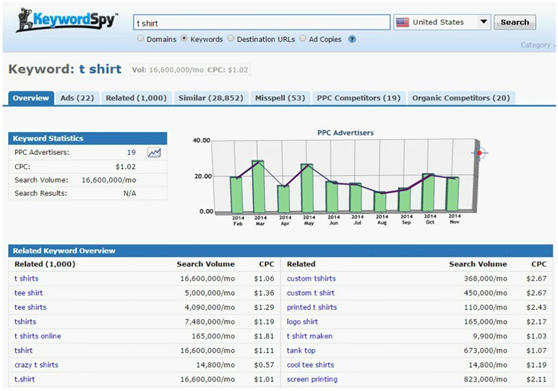This screenshot has width=558, height=391.
Task: Click the PPC Advertisers count 19 link
Action: click(x=131, y=152)
